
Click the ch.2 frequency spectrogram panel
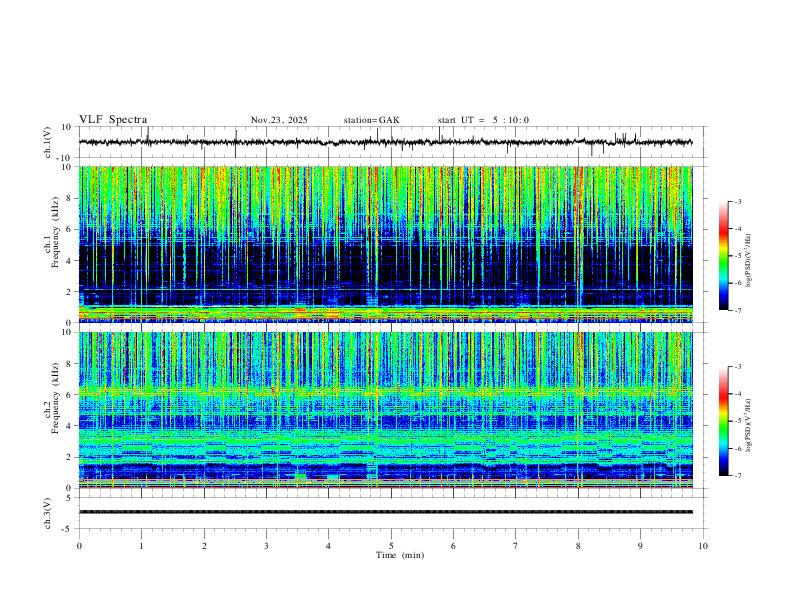pos(386,410)
